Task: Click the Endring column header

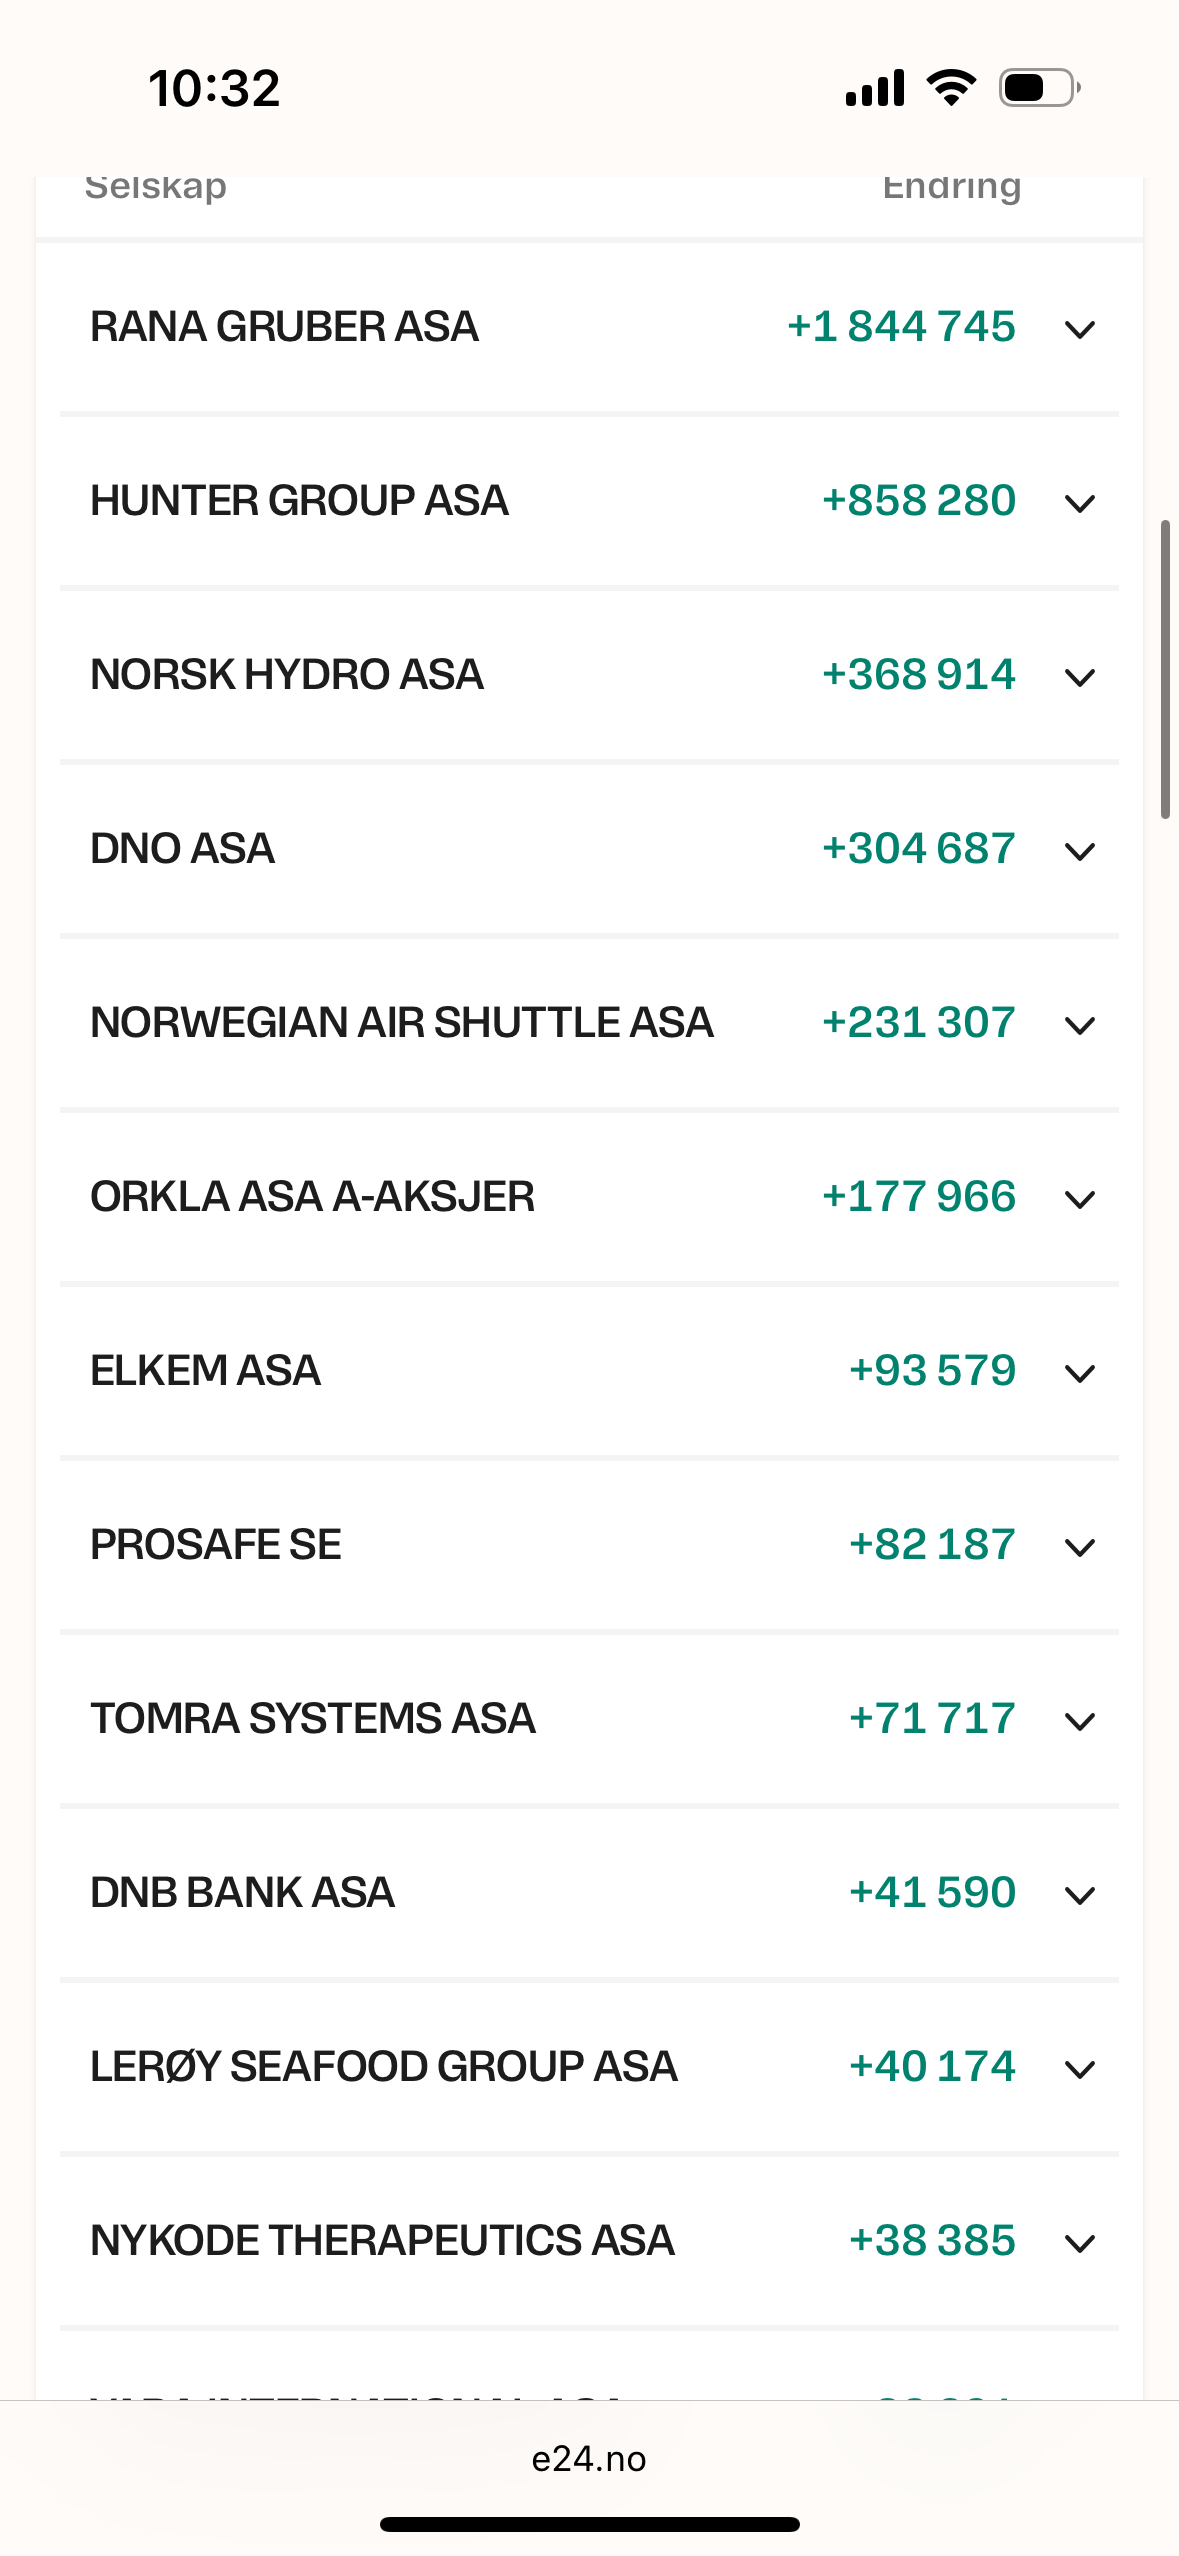Action: pos(951,187)
